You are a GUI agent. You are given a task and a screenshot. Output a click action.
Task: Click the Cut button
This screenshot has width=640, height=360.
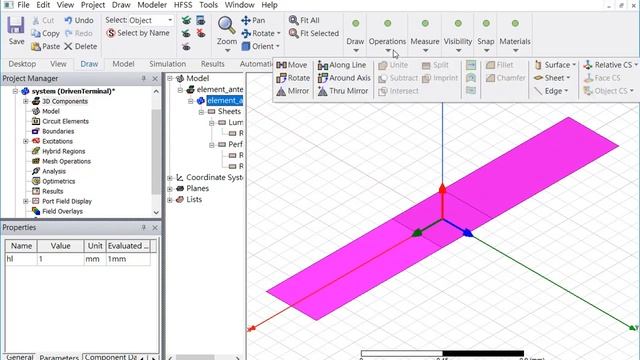[x=43, y=20]
